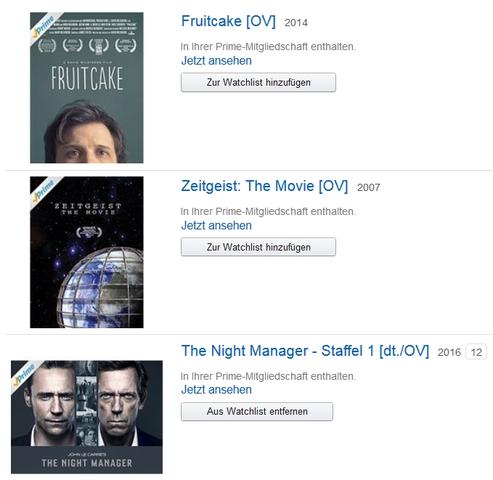
Task: Click the age rating 12 badge
Action: tap(476, 352)
